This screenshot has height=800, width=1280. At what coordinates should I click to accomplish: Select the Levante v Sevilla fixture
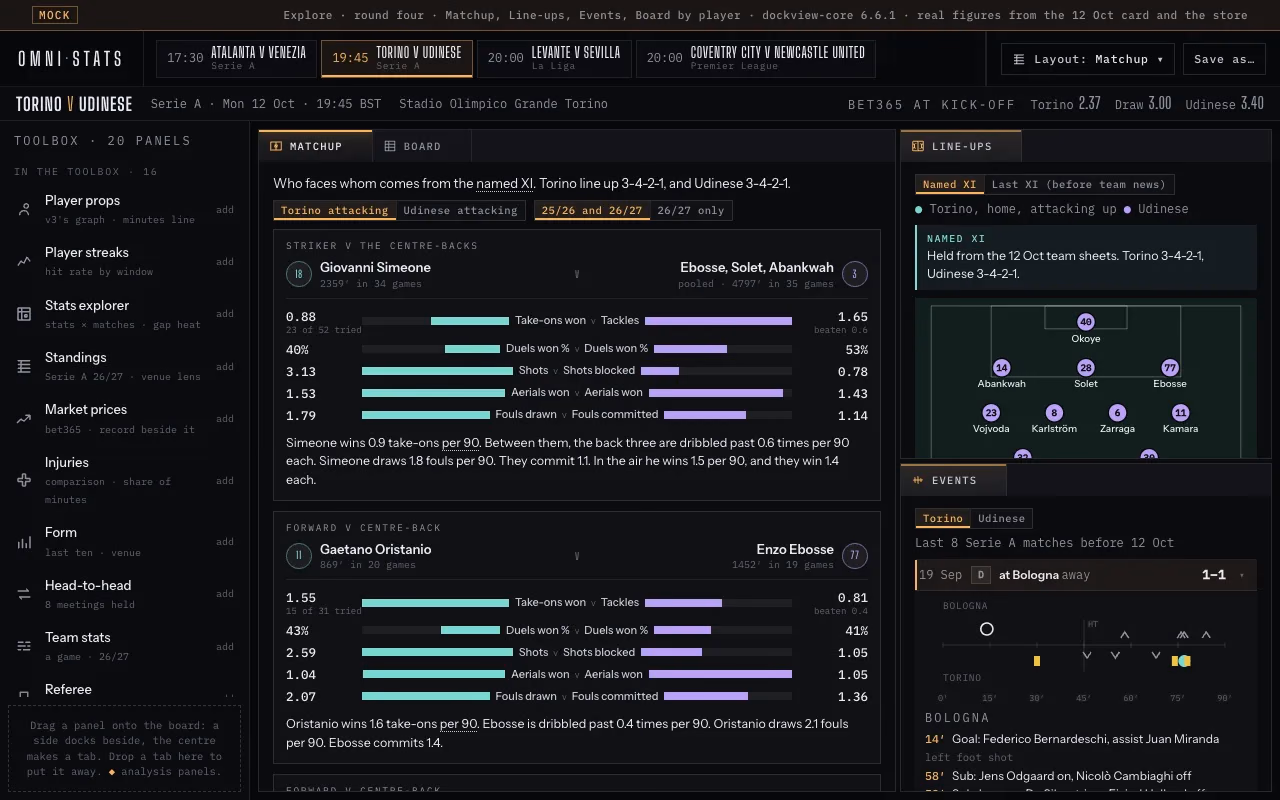click(554, 58)
